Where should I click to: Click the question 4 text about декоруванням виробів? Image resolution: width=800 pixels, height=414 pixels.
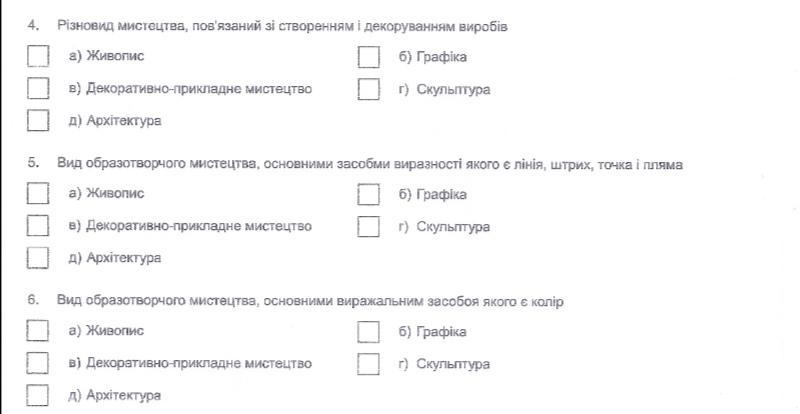[282, 26]
